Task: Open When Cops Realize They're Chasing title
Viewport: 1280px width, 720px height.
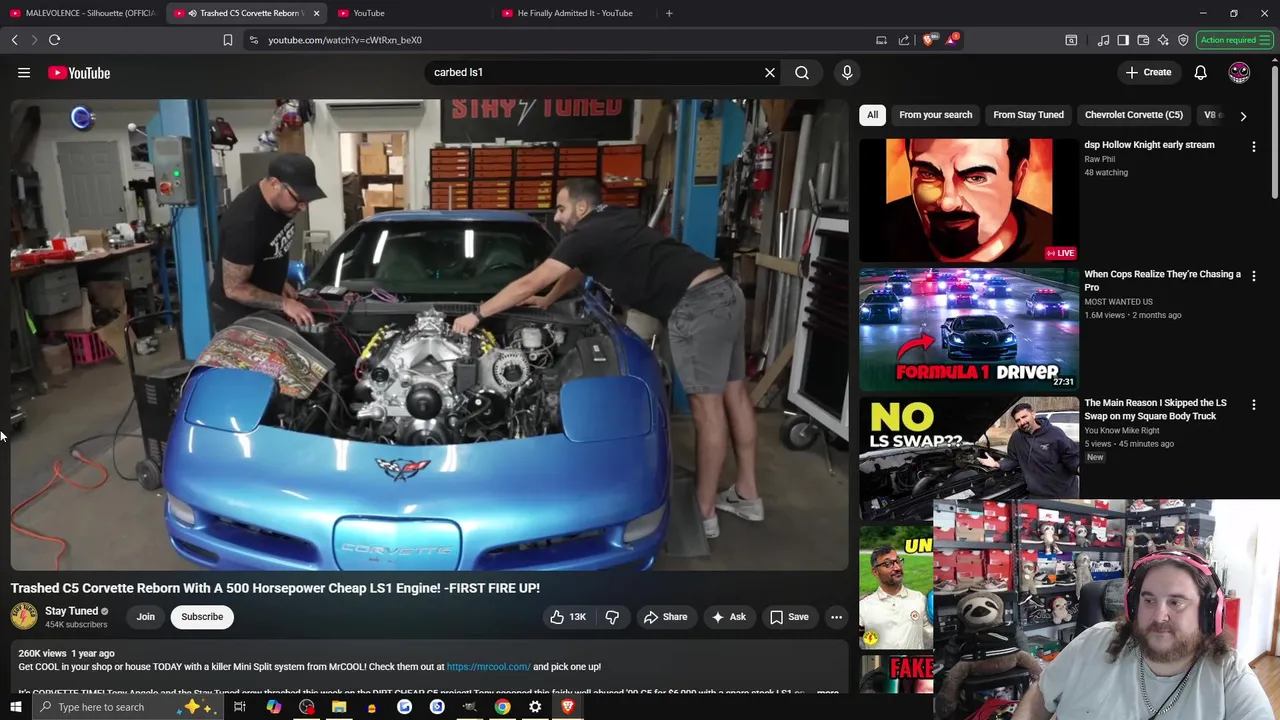Action: [x=1162, y=280]
